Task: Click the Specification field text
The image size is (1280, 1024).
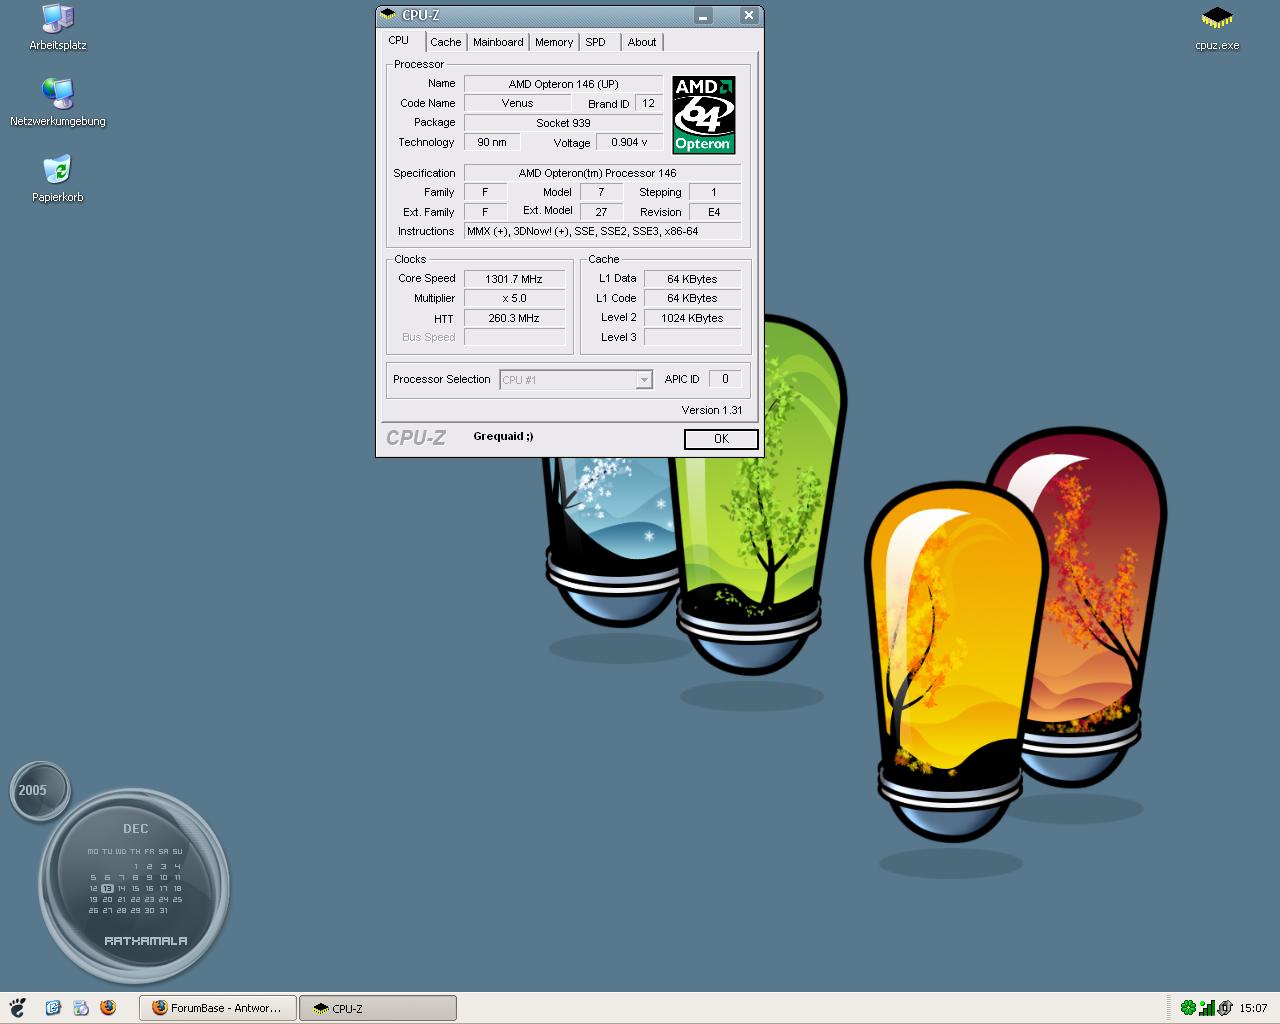Action: [x=602, y=173]
